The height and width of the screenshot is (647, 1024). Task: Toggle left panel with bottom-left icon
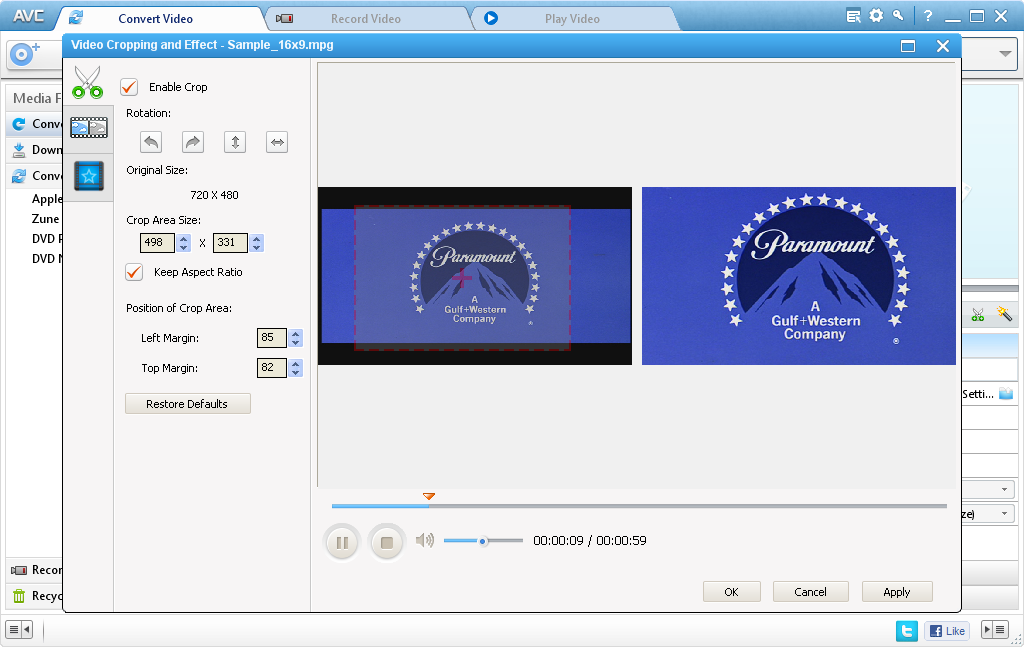click(x=19, y=630)
